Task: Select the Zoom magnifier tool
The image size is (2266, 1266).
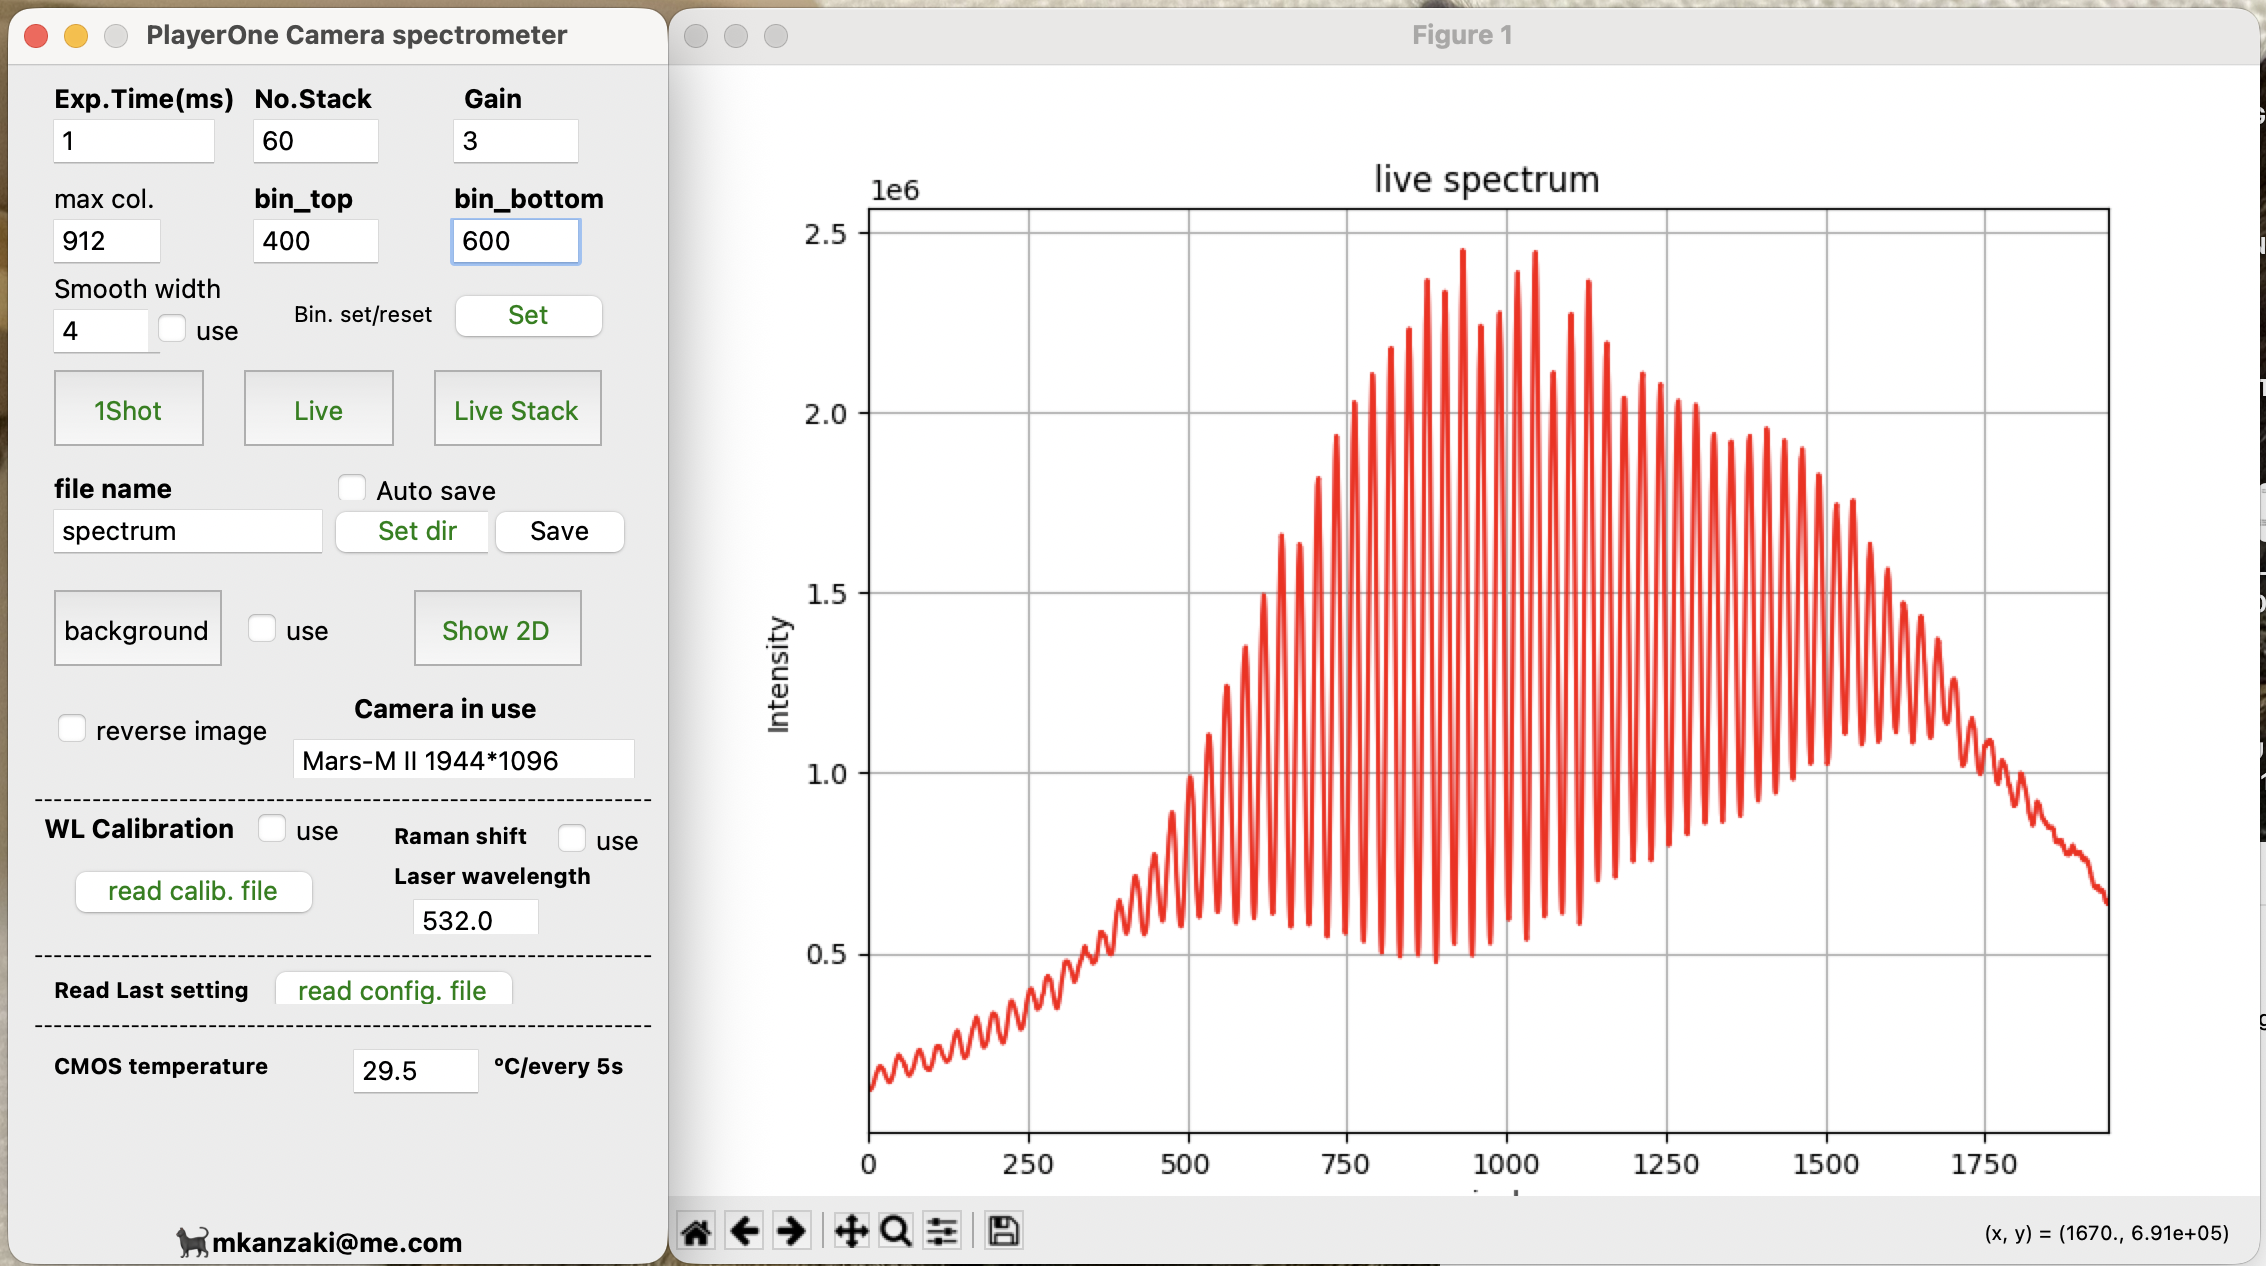Action: (x=896, y=1231)
